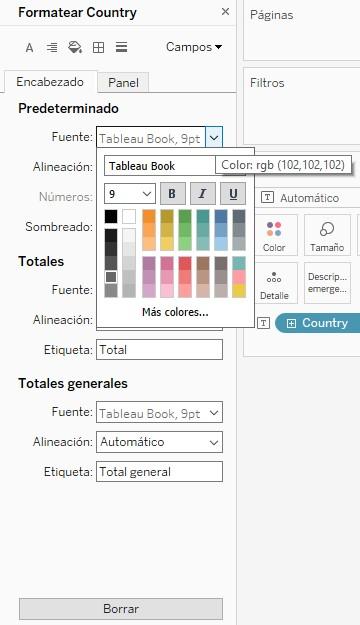Screen dimensions: 360x625
Task: Open the alignment formatting icon
Action: click(52, 48)
